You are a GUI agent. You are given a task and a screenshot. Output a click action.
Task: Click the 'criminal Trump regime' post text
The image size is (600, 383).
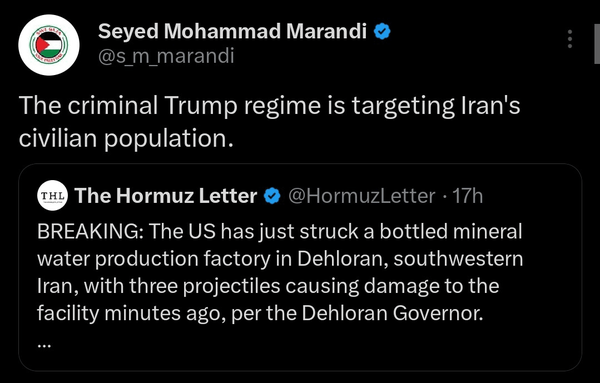coord(269,106)
